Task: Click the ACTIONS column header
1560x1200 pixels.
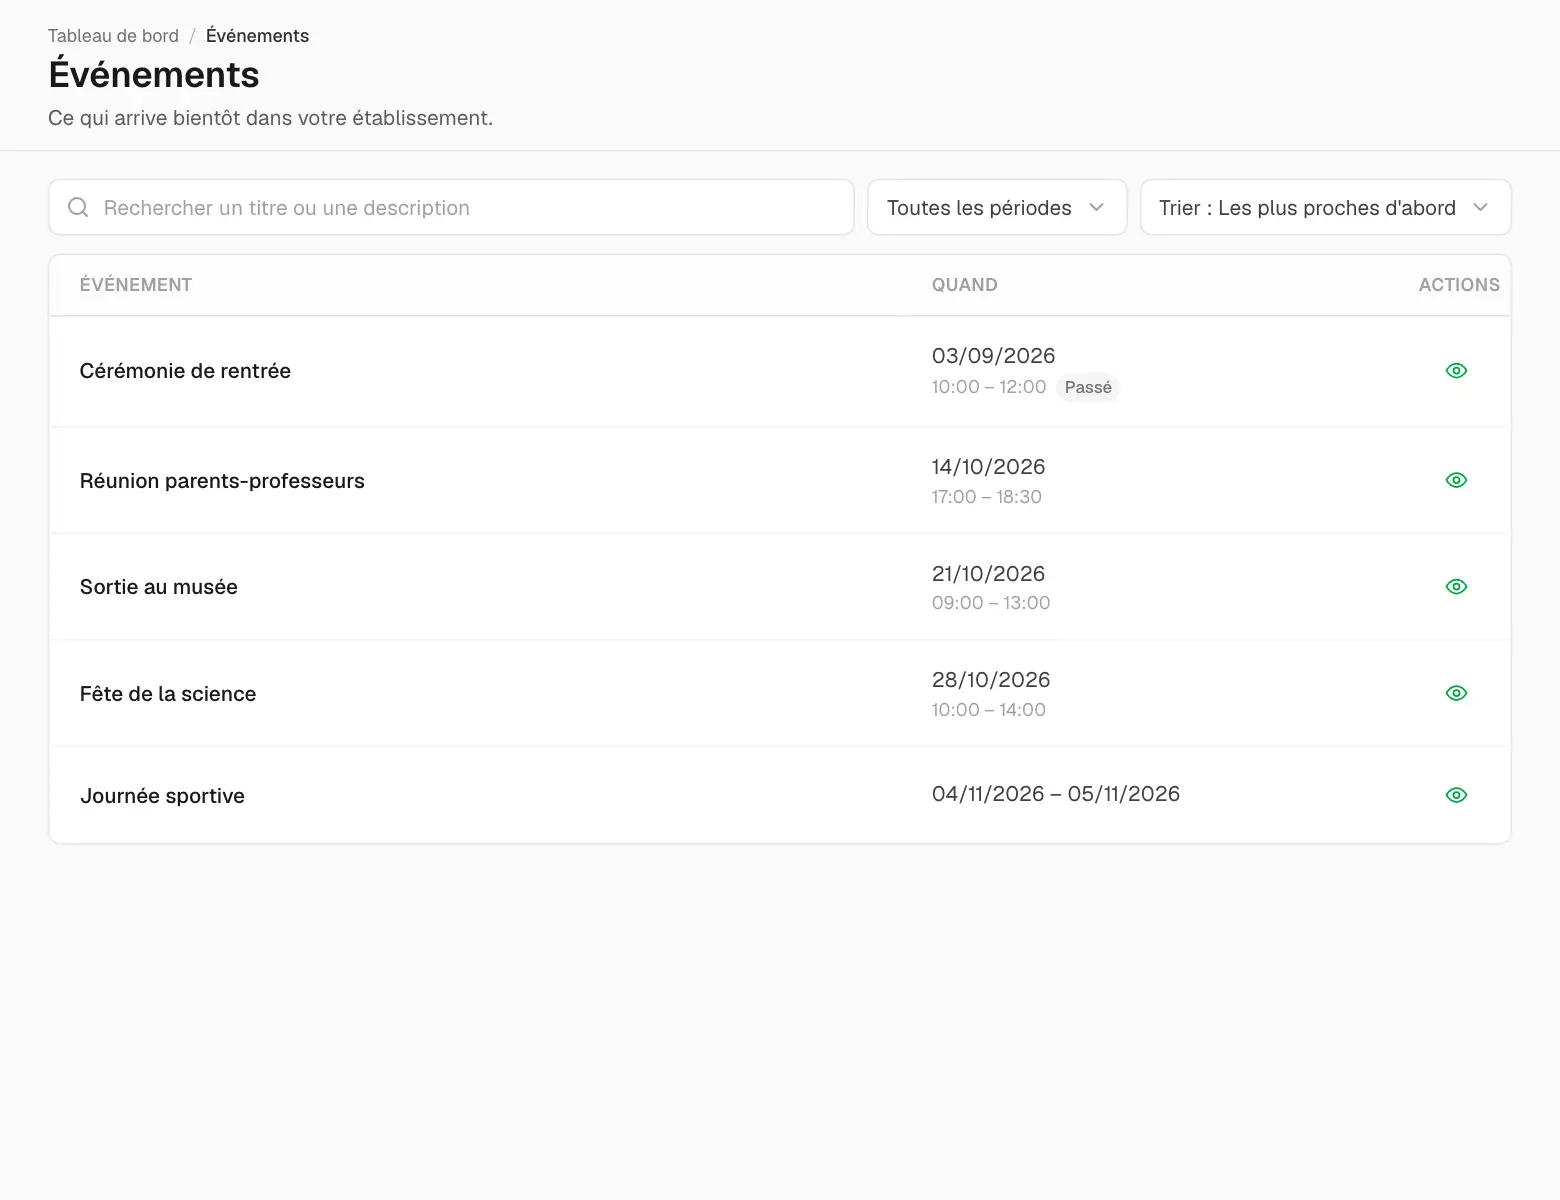Action: click(1459, 285)
